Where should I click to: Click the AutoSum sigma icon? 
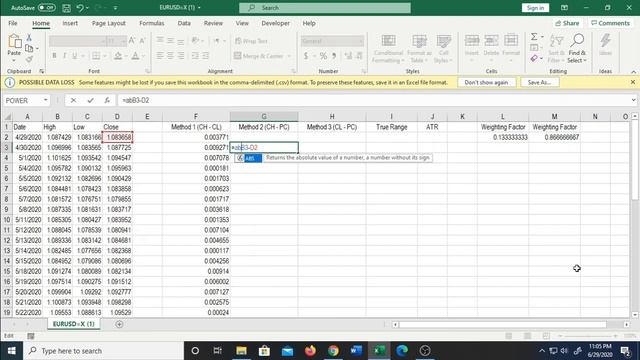[534, 37]
